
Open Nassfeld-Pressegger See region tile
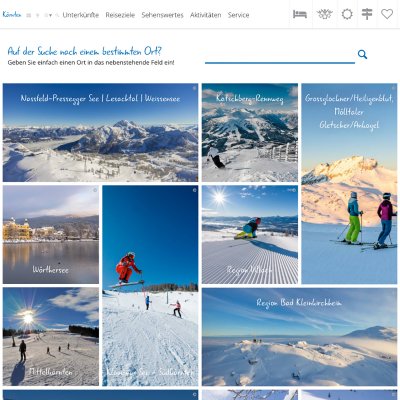(x=100, y=133)
